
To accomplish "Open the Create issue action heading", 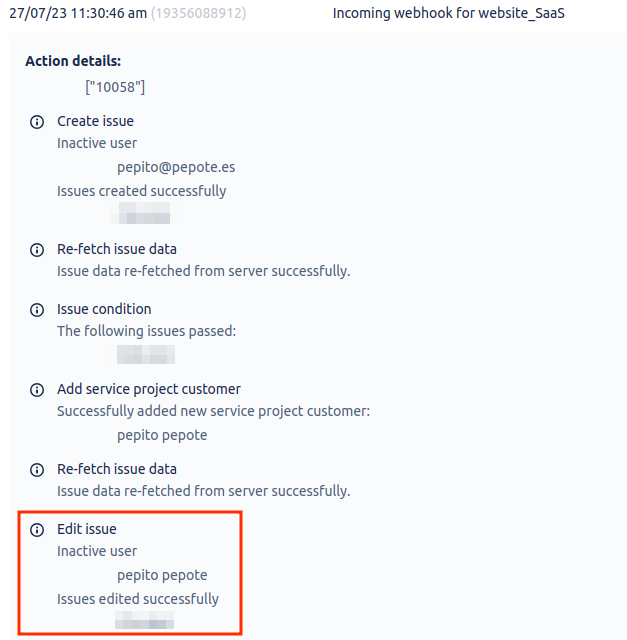I will tap(96, 121).
